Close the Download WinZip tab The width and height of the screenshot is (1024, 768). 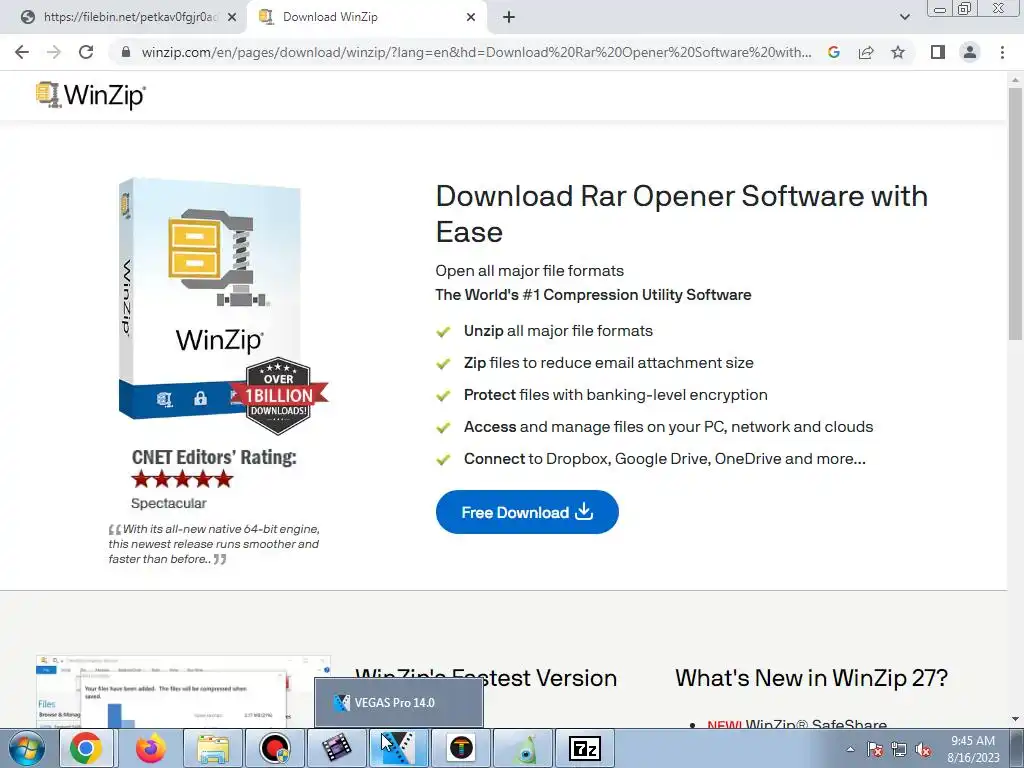pos(471,17)
